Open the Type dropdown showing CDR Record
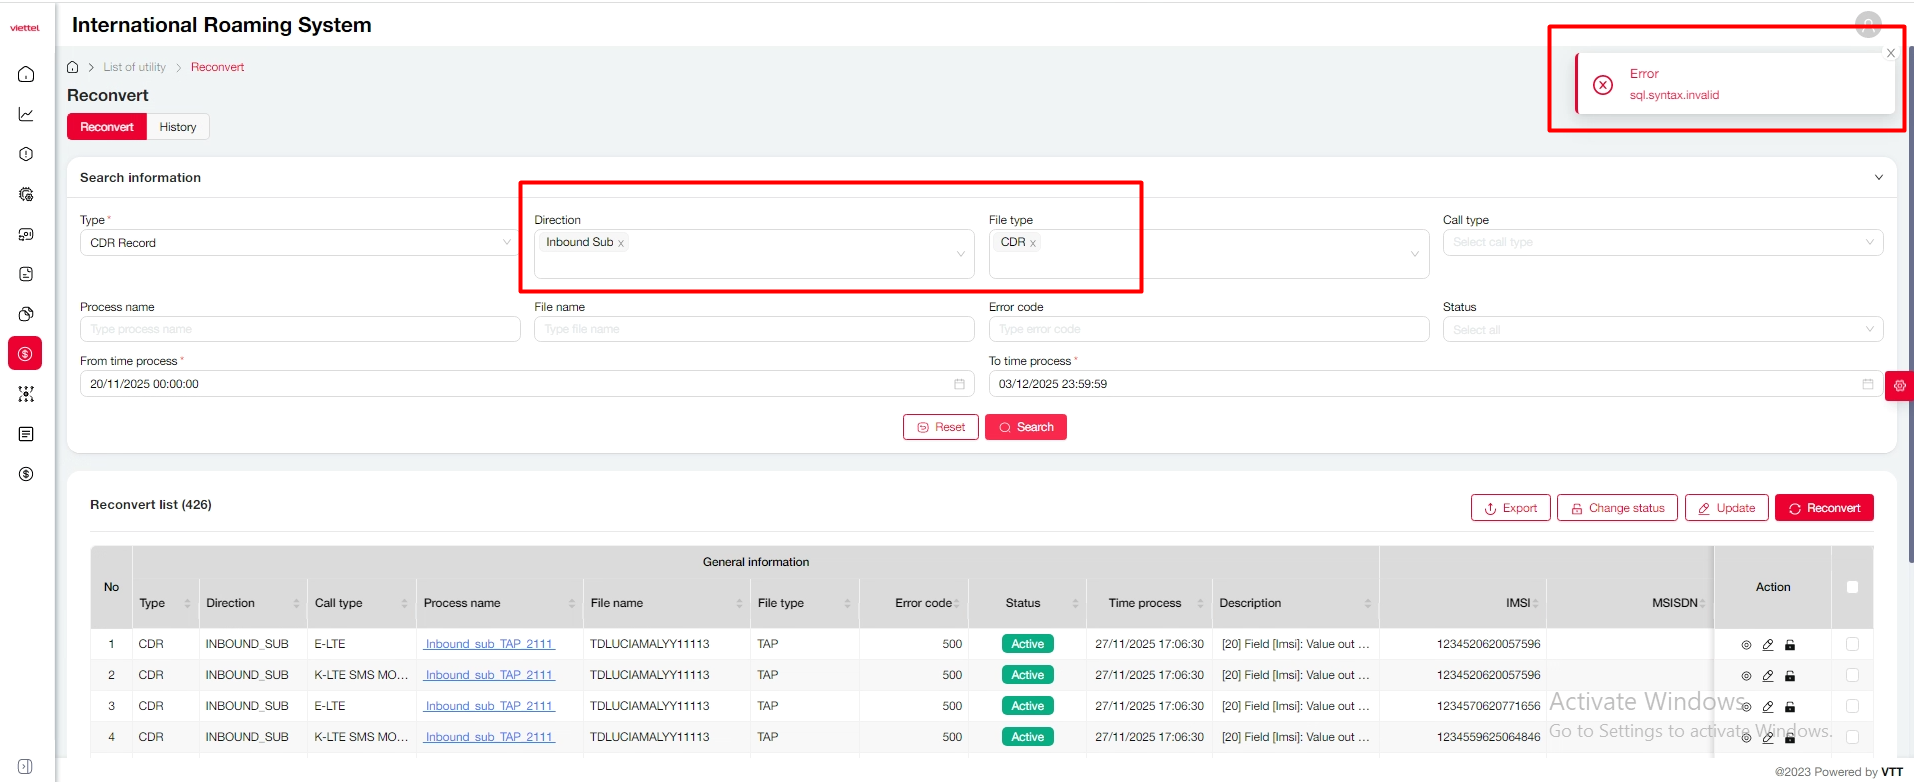Viewport: 1914px width, 782px height. click(299, 243)
